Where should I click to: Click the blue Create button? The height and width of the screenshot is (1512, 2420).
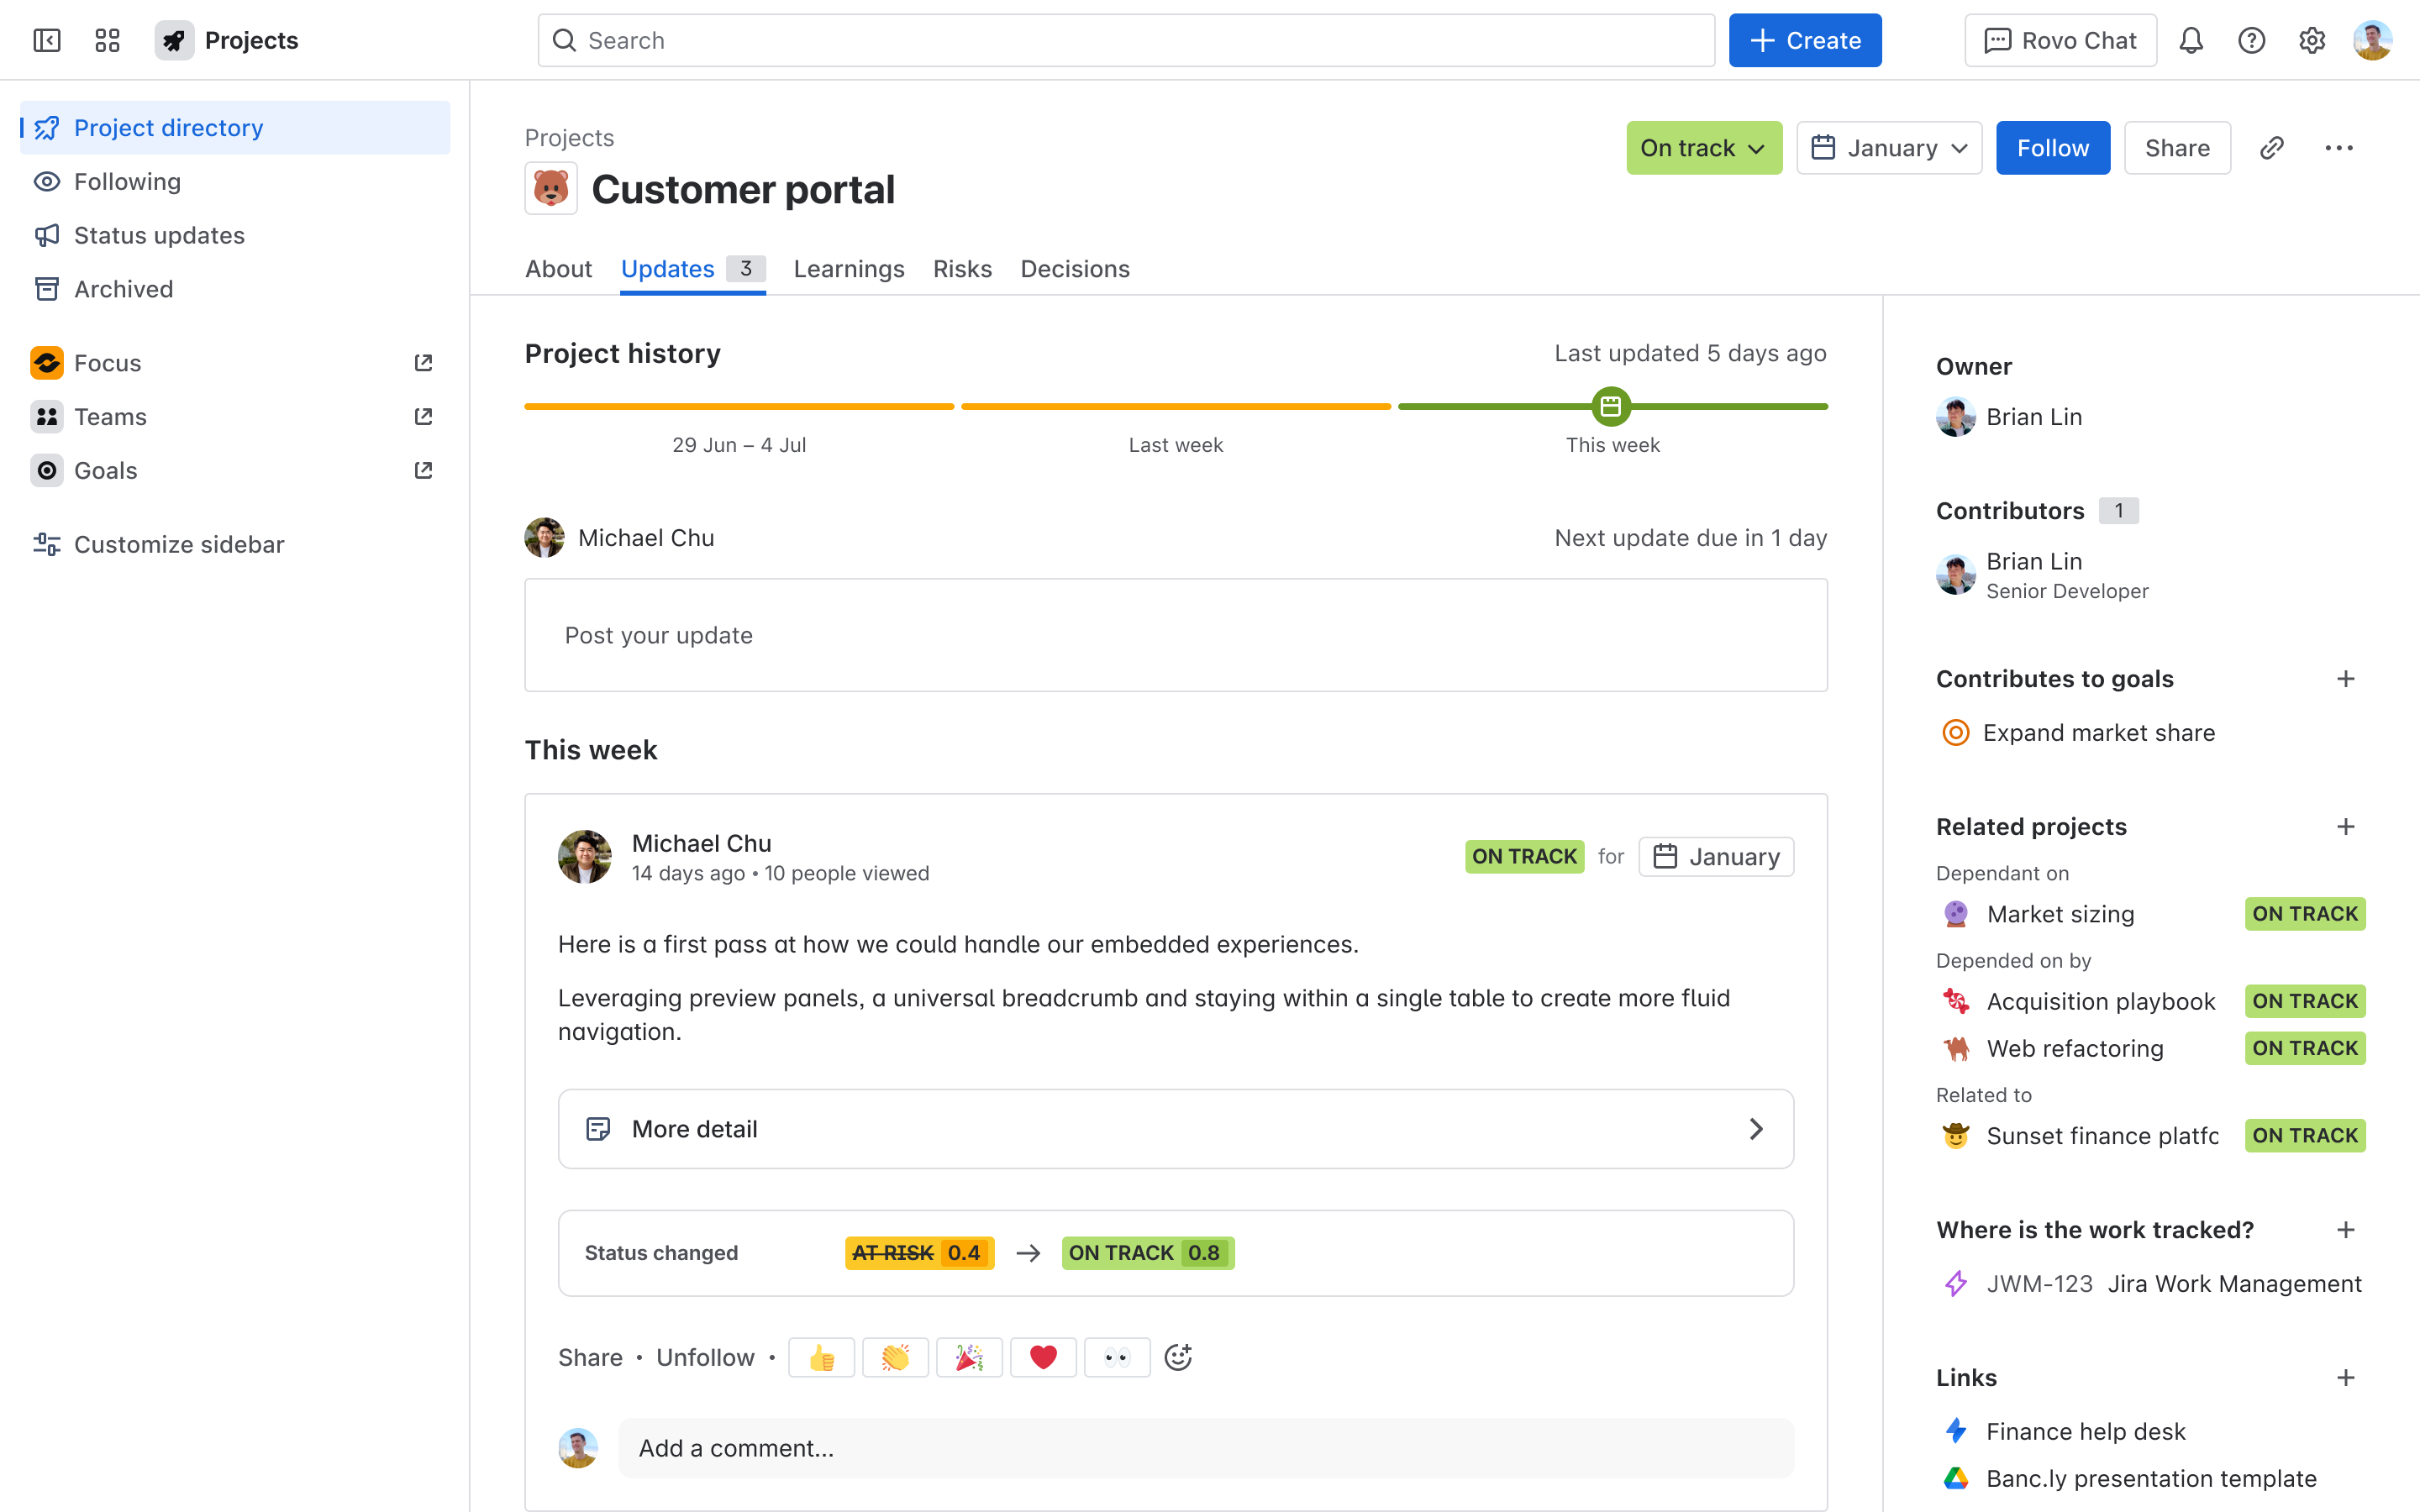(1804, 40)
